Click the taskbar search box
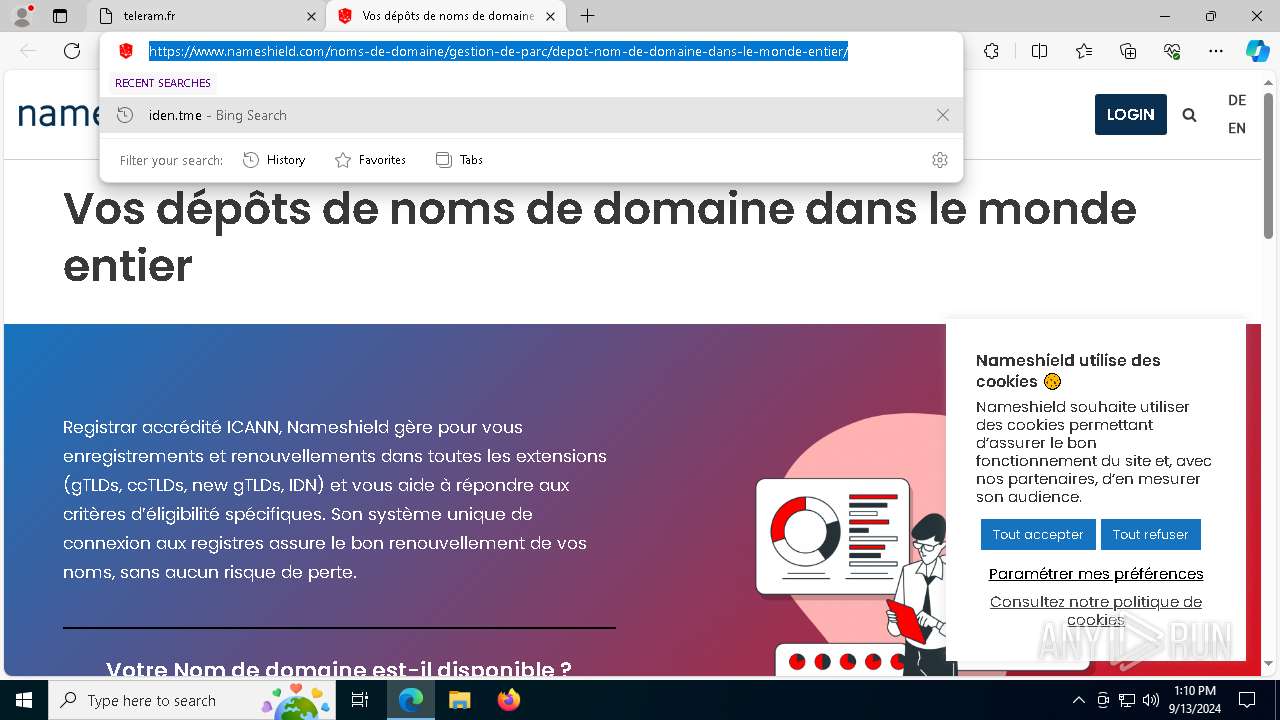The width and height of the screenshot is (1280, 720). pos(192,700)
